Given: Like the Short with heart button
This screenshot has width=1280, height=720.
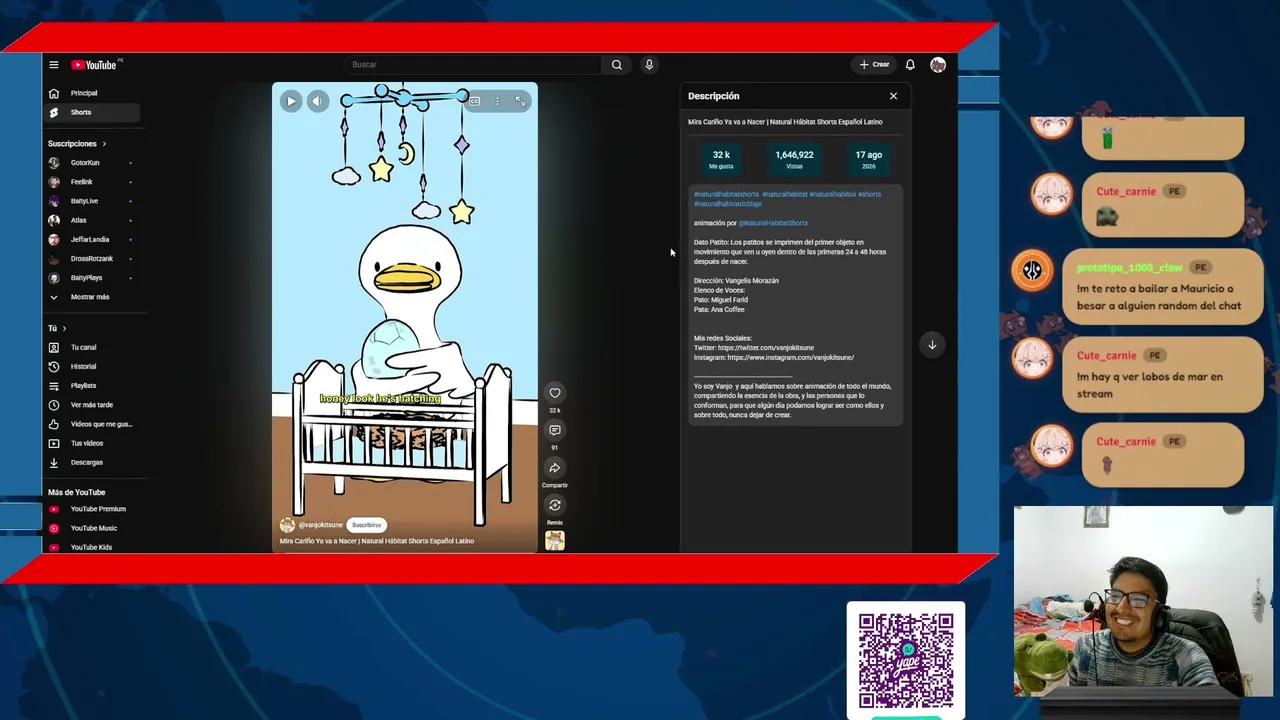Looking at the screenshot, I should tap(555, 393).
